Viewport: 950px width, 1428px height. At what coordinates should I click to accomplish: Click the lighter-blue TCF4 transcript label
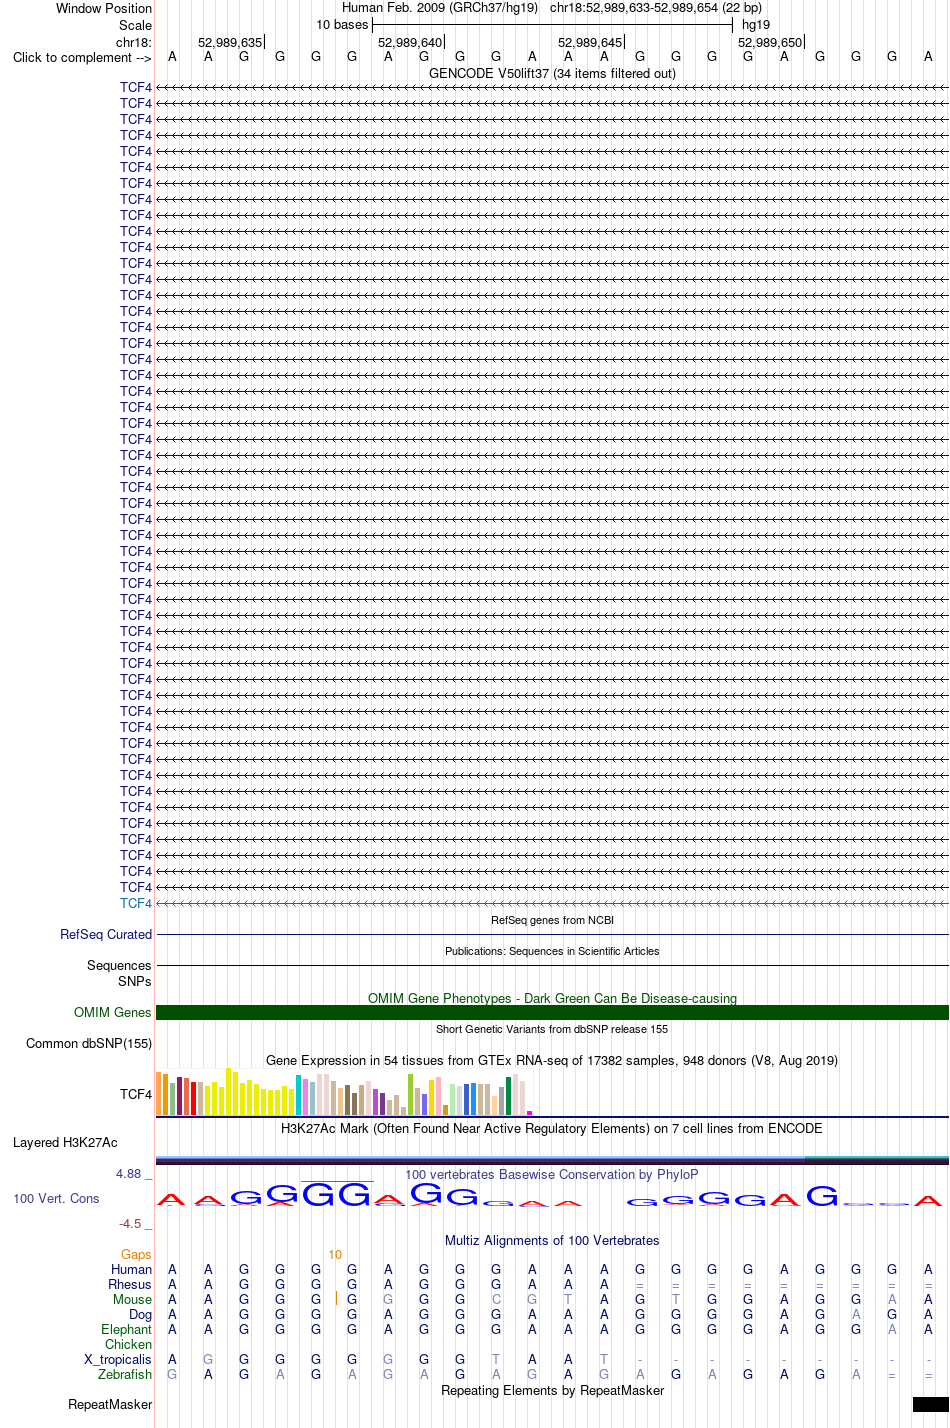(x=136, y=904)
